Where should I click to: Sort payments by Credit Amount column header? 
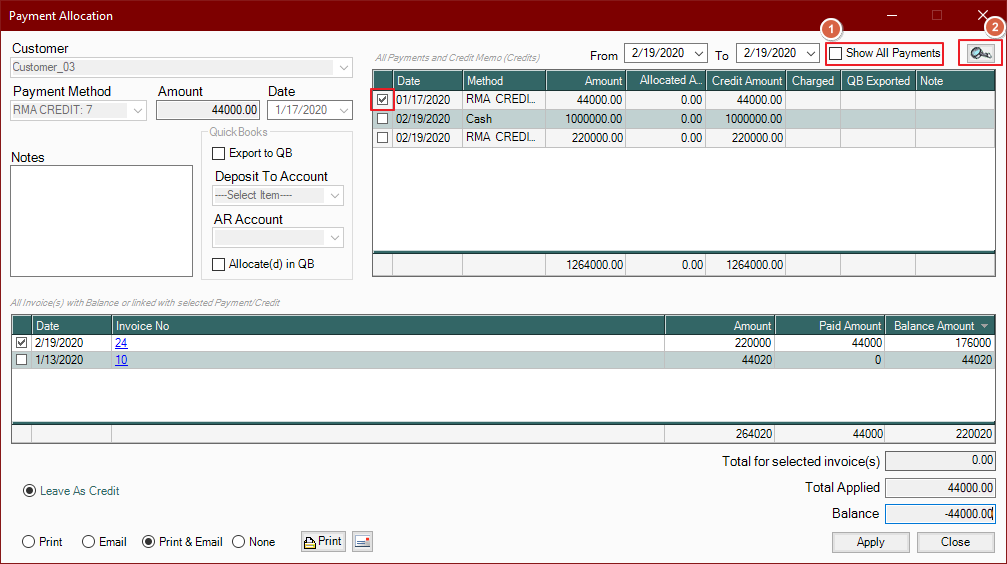747,81
